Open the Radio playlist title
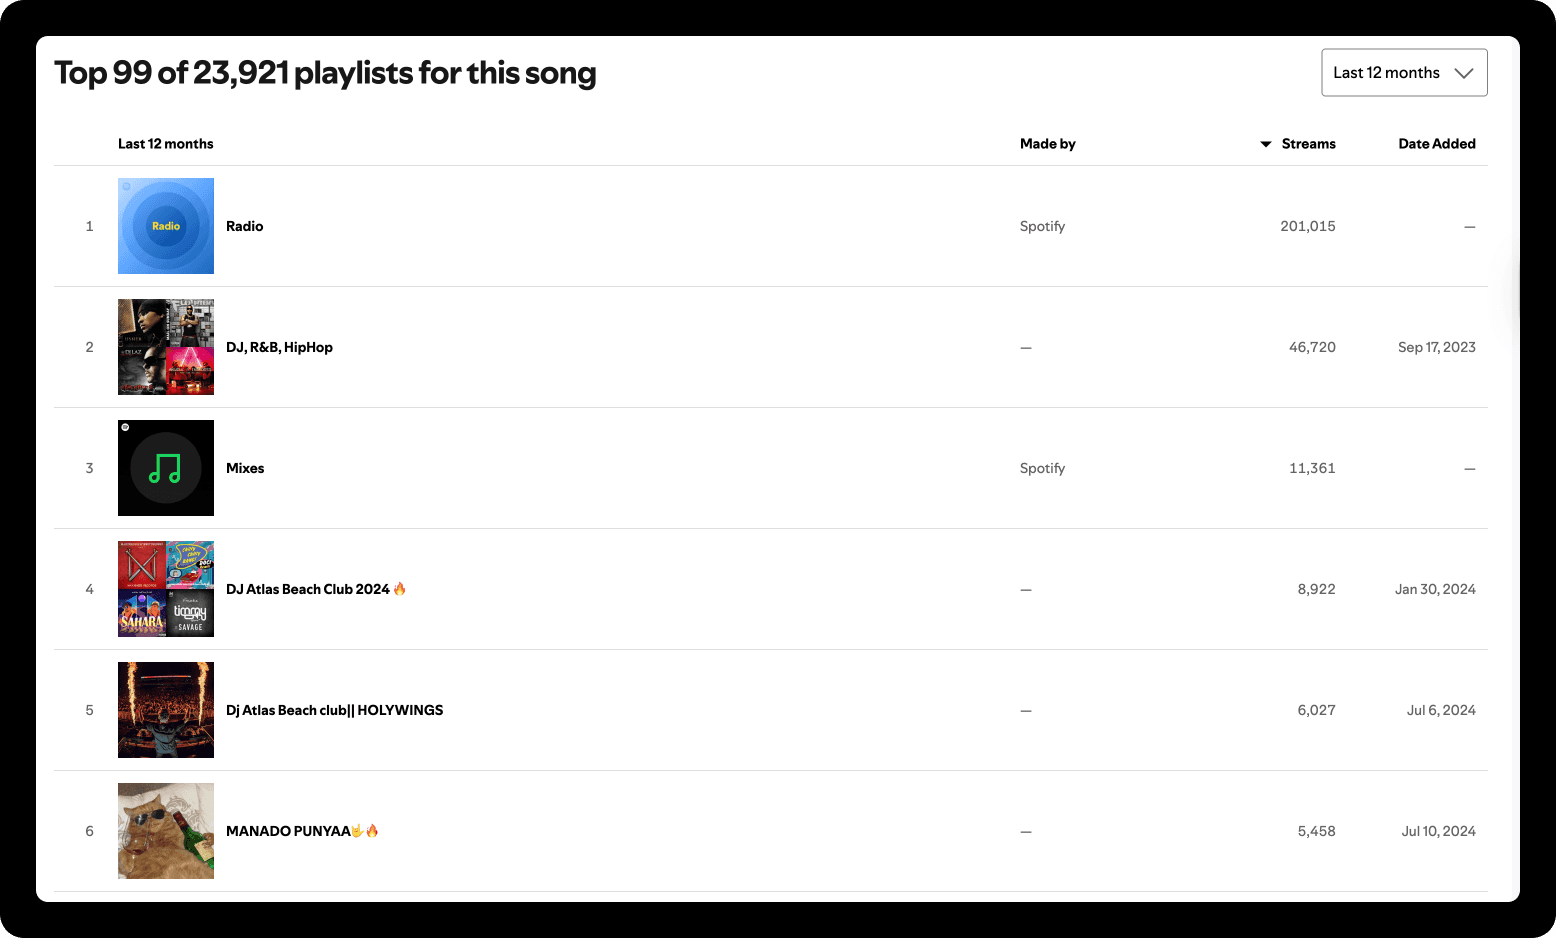This screenshot has height=938, width=1556. [245, 226]
